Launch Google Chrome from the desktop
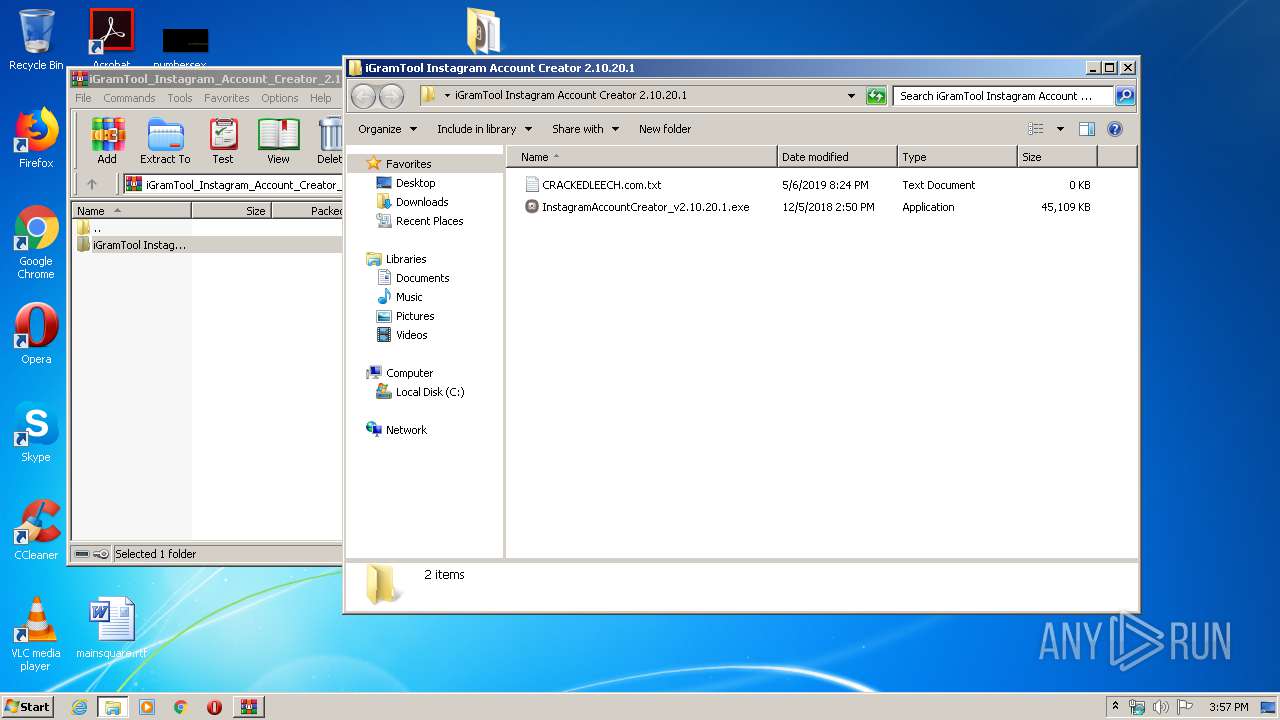Image resolution: width=1280 pixels, height=720 pixels. pyautogui.click(x=36, y=243)
